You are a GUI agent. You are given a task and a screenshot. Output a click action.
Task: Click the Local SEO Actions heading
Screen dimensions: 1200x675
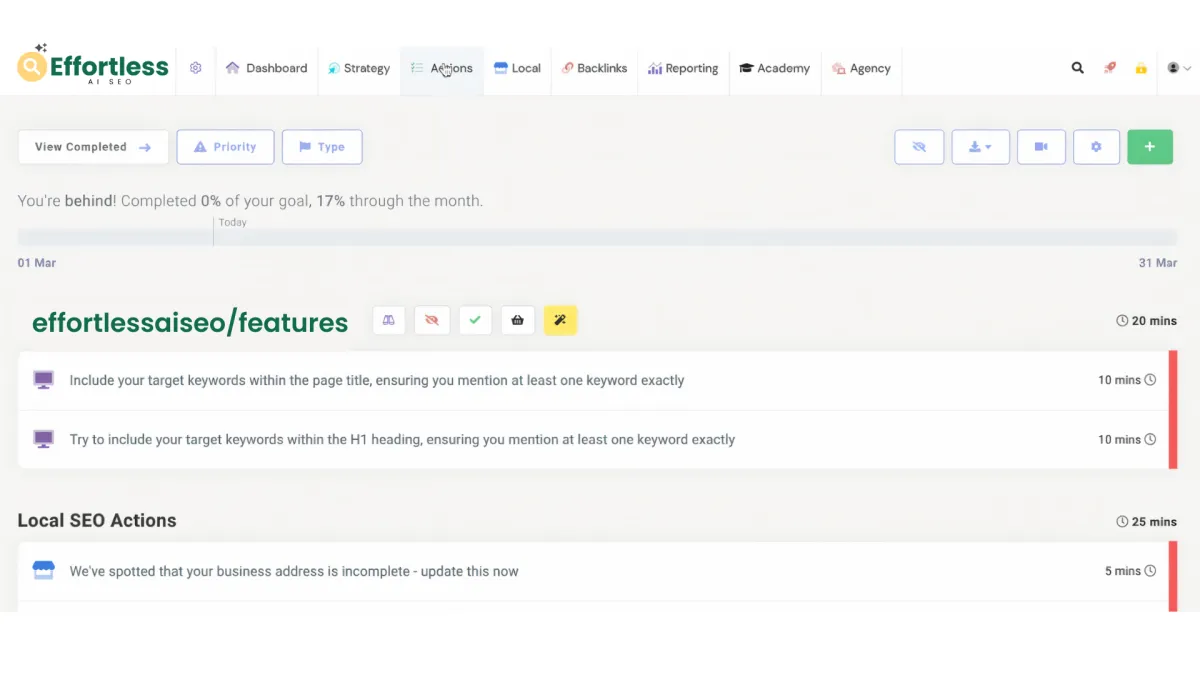click(97, 520)
